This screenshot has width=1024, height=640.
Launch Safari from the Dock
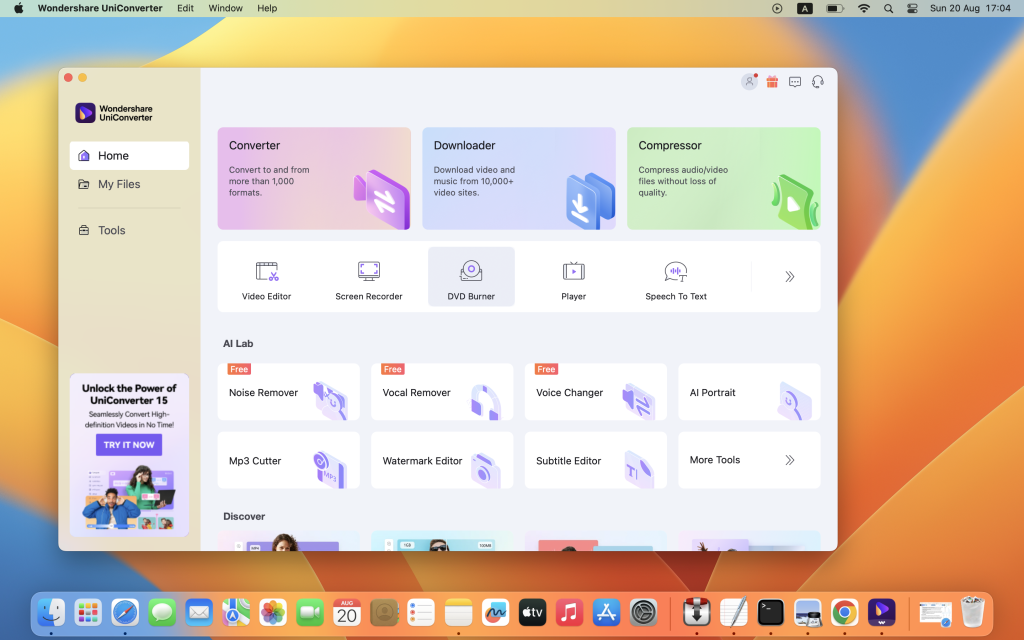(125, 613)
